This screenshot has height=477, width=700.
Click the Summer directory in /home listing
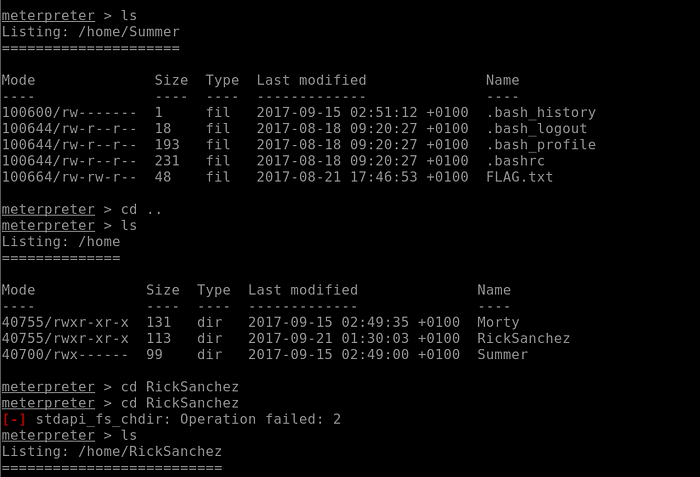pyautogui.click(x=502, y=354)
